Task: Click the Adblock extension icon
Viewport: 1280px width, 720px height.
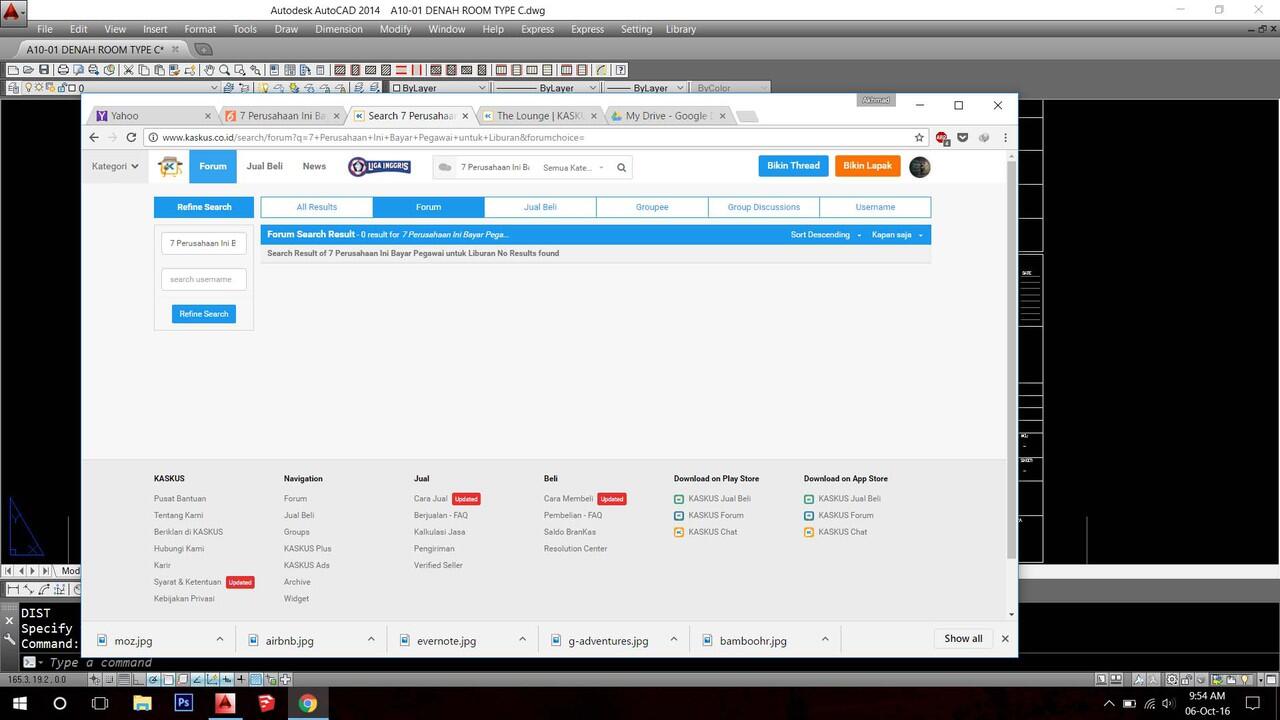Action: pyautogui.click(x=941, y=137)
